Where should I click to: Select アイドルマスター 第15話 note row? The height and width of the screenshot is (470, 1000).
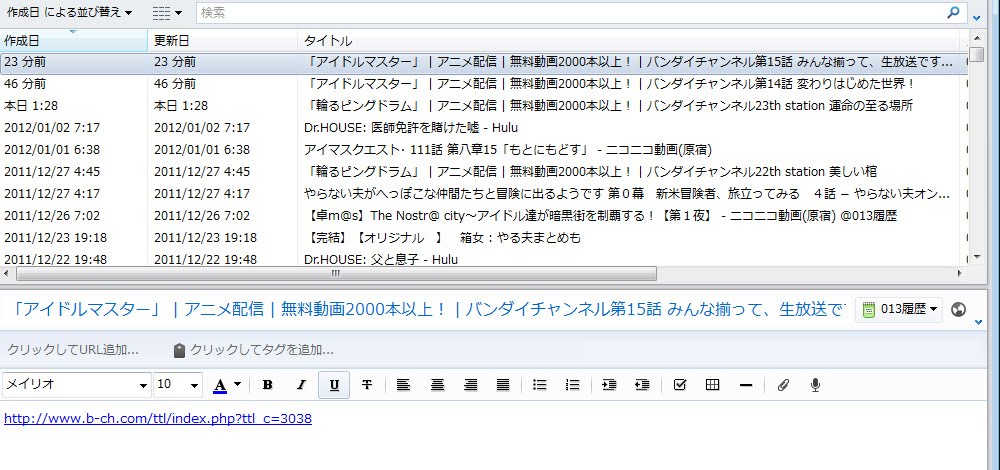[483, 62]
